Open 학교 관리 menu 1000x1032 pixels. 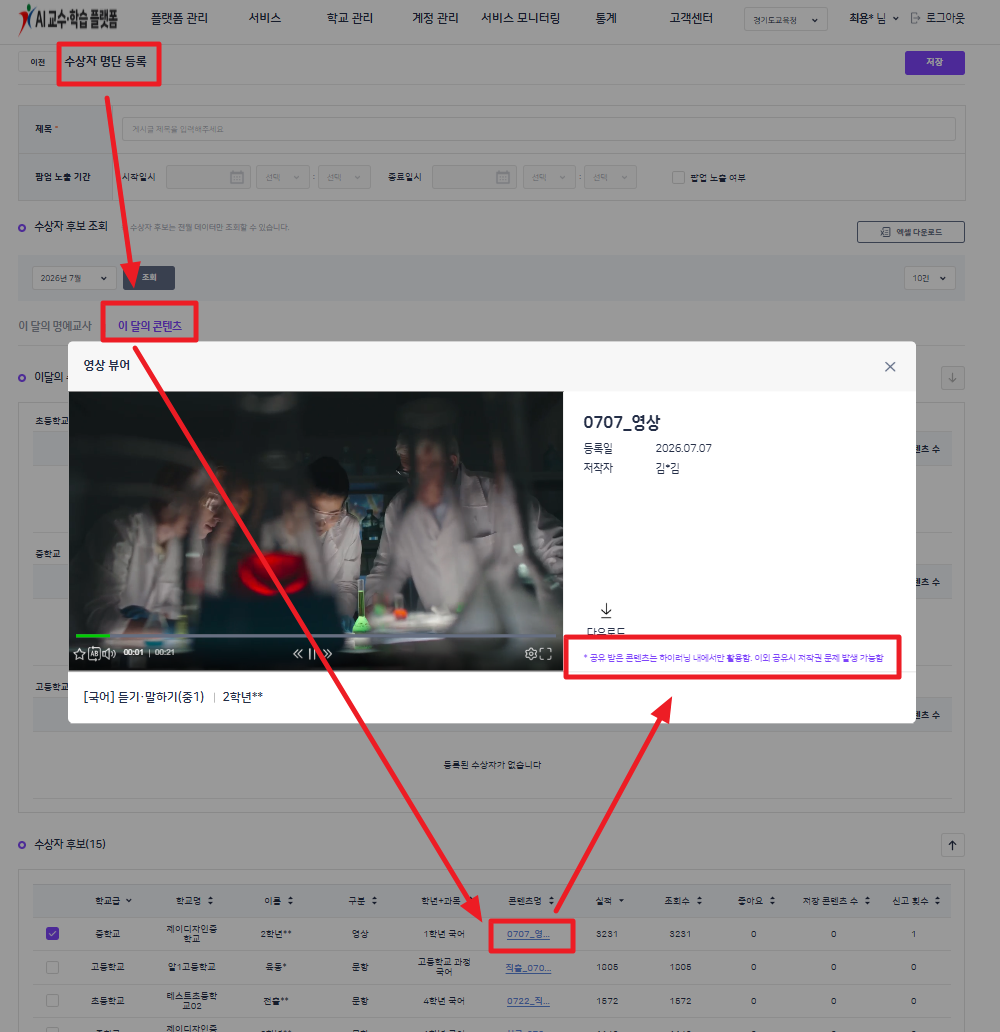click(350, 18)
